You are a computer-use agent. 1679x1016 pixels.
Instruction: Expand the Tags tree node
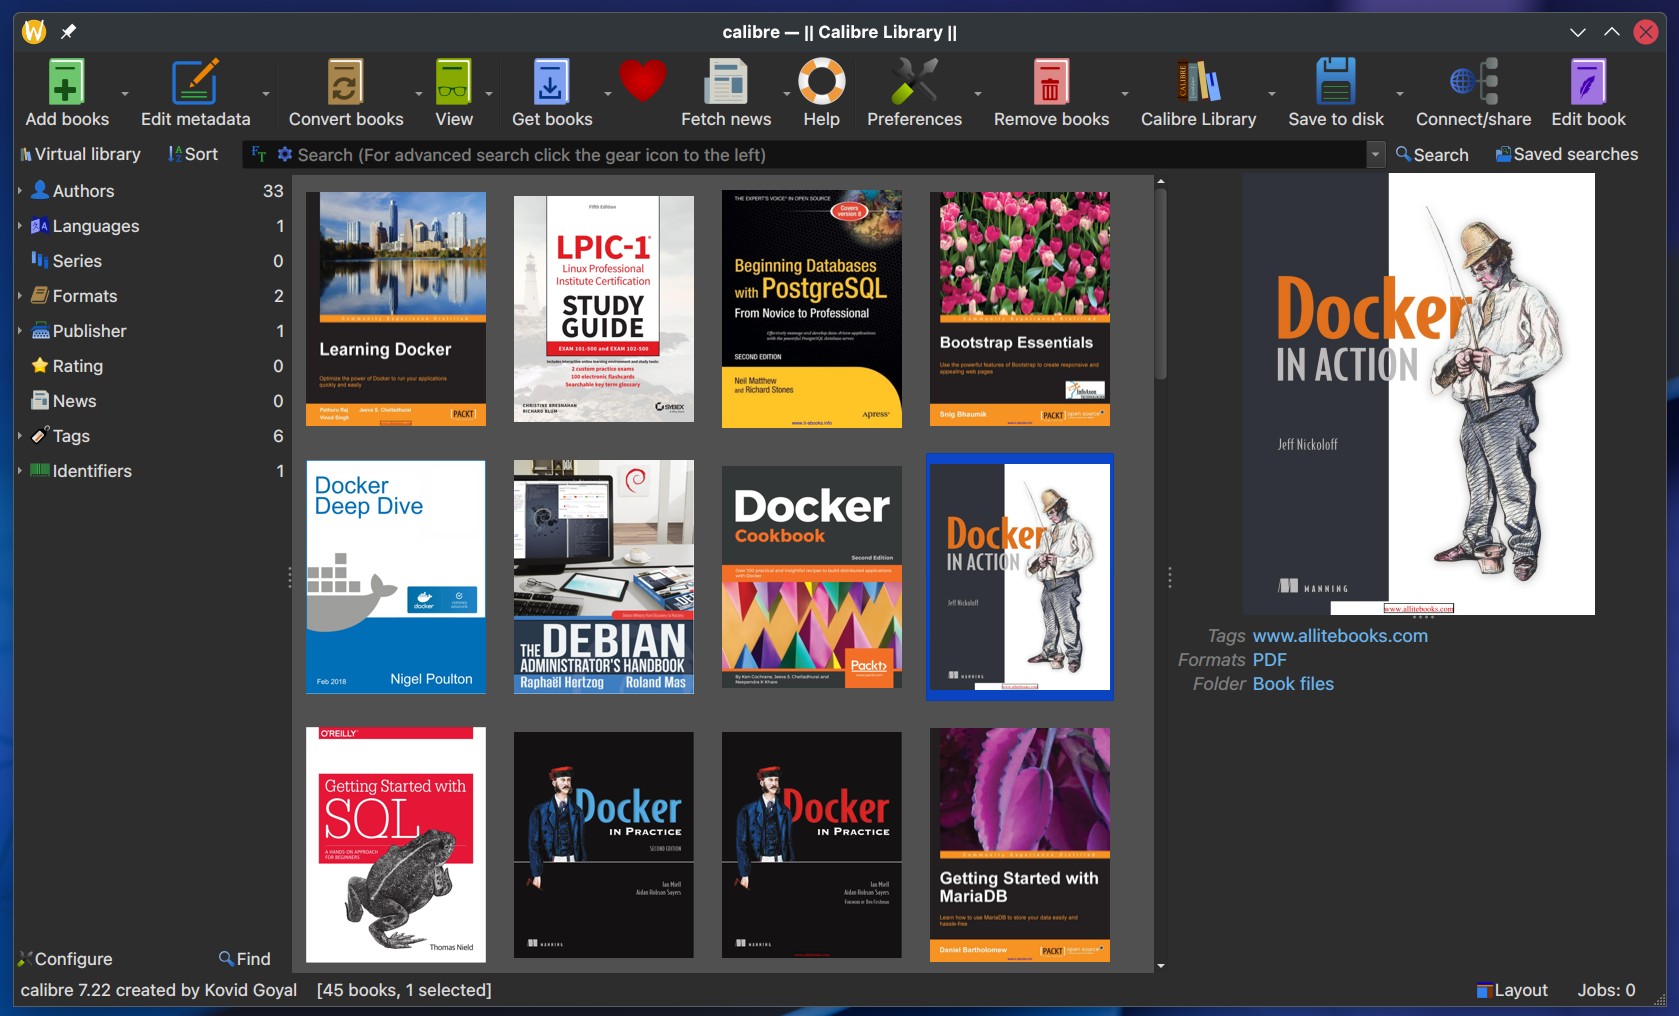(20, 435)
